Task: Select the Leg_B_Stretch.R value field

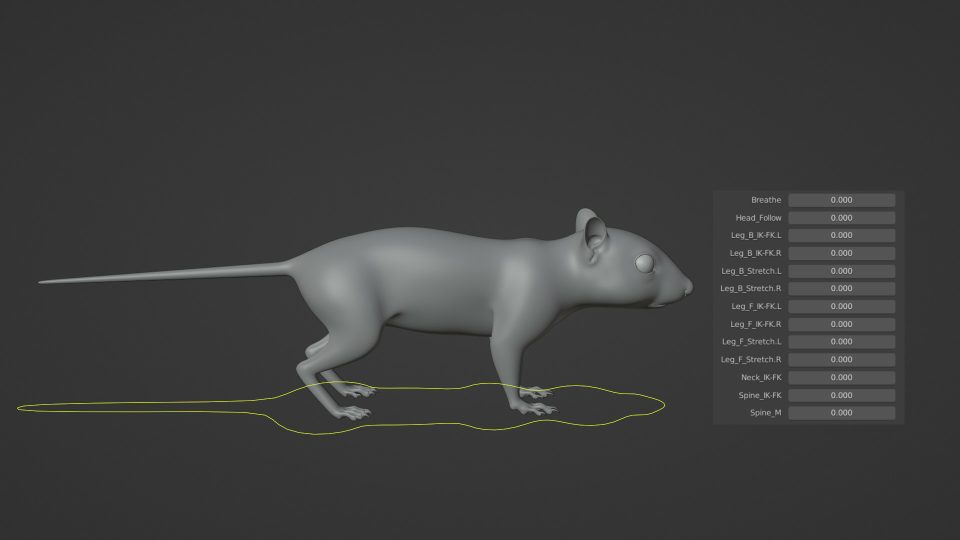Action: point(841,288)
